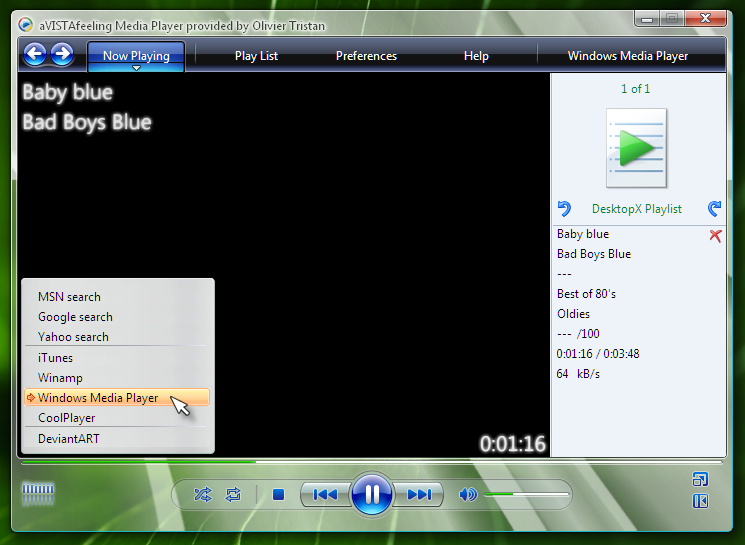The image size is (745, 545).
Task: Close the media player window
Action: click(706, 19)
